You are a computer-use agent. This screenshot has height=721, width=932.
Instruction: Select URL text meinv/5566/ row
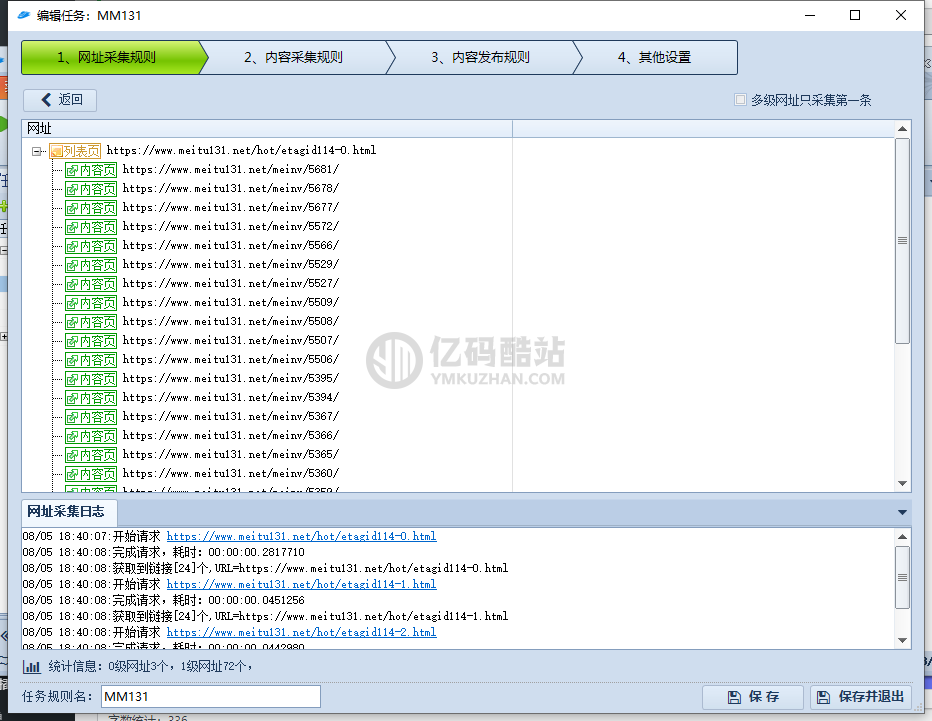point(231,245)
